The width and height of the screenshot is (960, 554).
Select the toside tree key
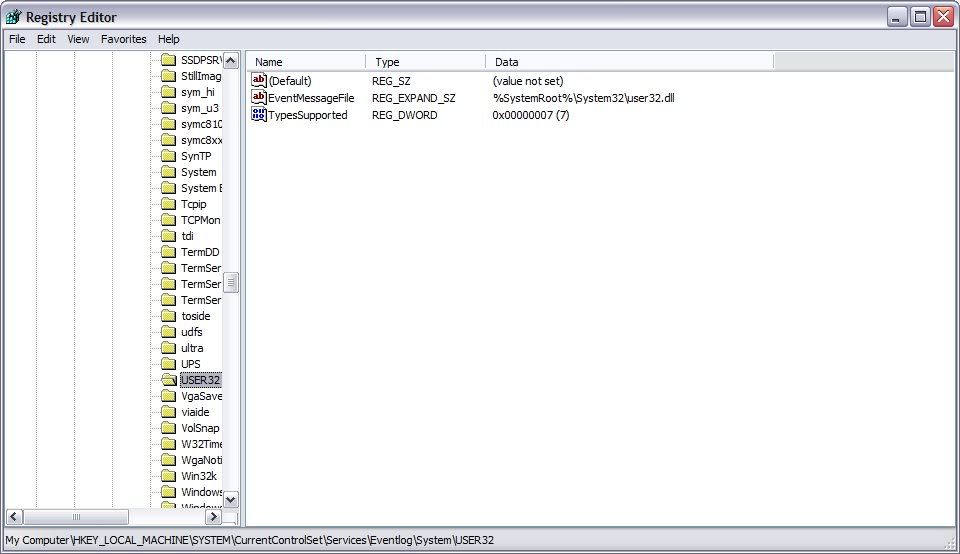point(196,316)
